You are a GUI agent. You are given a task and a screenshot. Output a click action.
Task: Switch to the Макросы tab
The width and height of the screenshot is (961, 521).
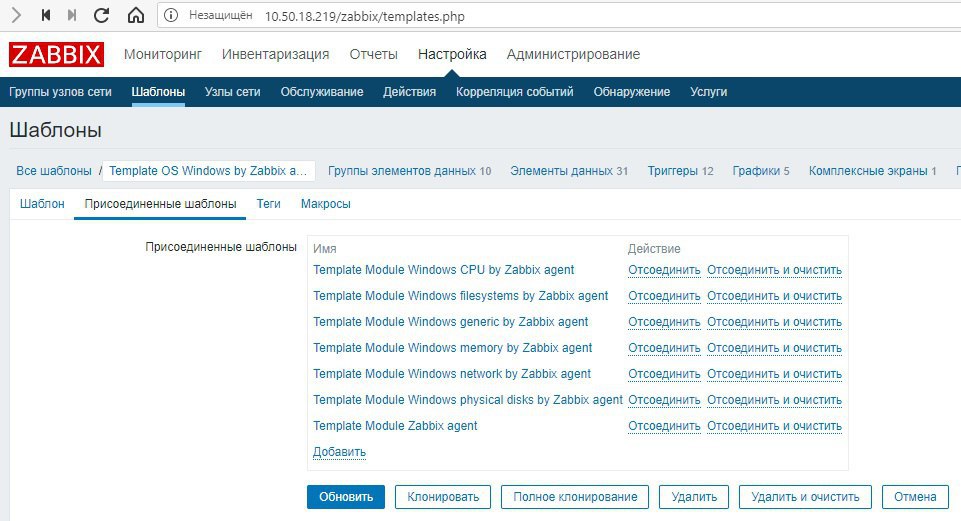[325, 204]
